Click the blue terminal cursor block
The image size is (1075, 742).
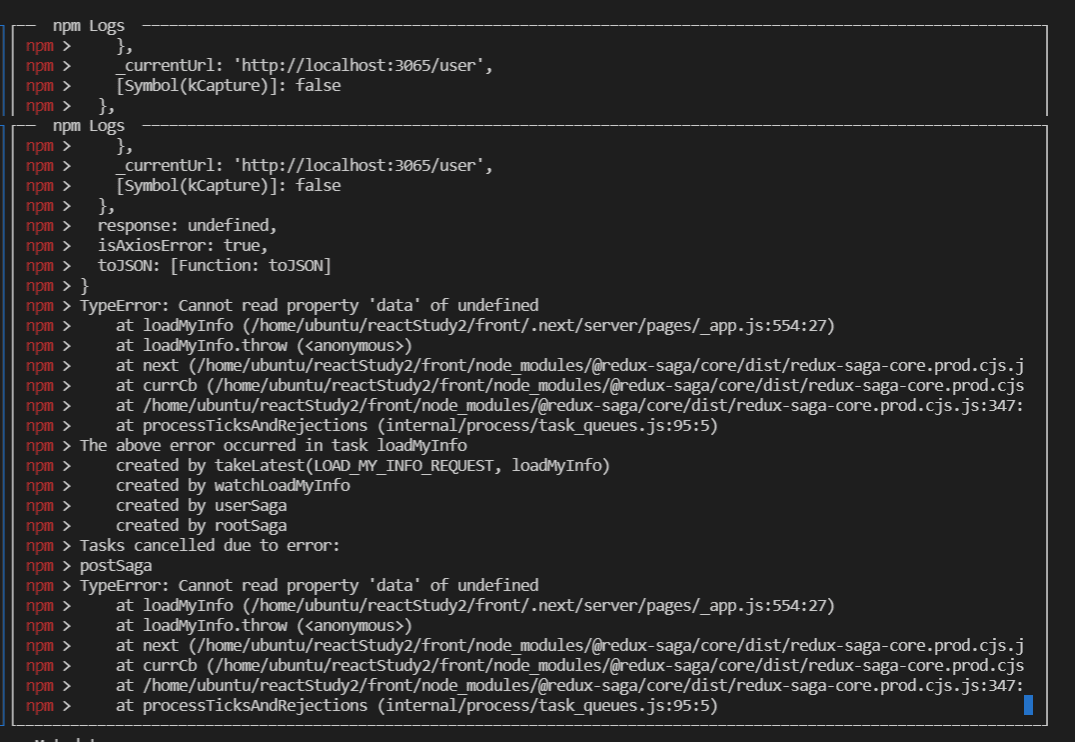pyautogui.click(x=1028, y=705)
